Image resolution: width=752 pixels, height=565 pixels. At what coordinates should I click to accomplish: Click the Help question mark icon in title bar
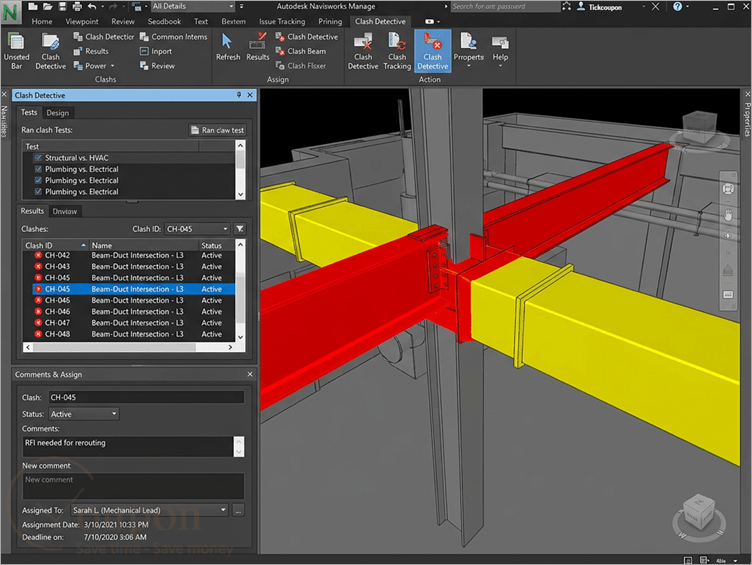[x=677, y=7]
